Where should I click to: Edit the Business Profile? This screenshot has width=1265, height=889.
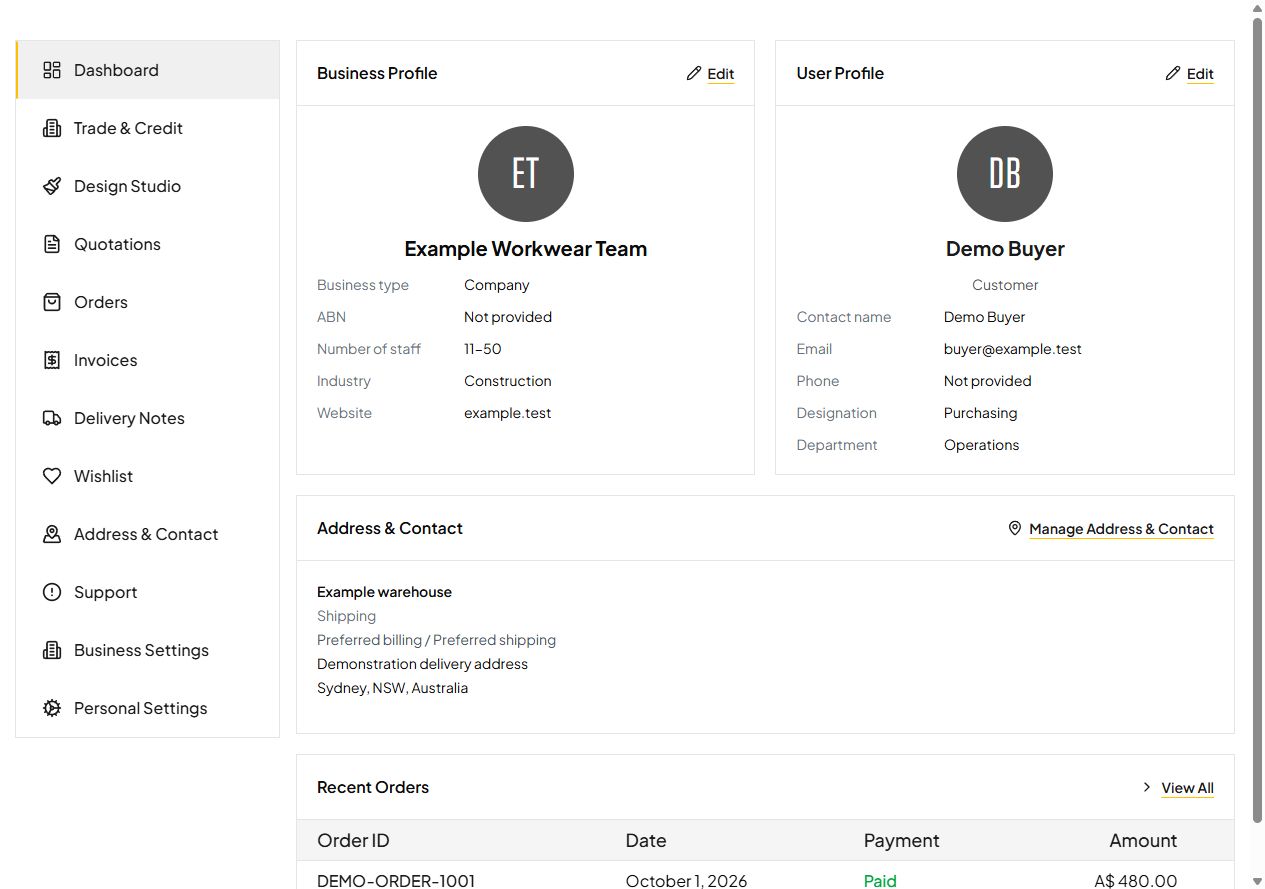click(720, 74)
